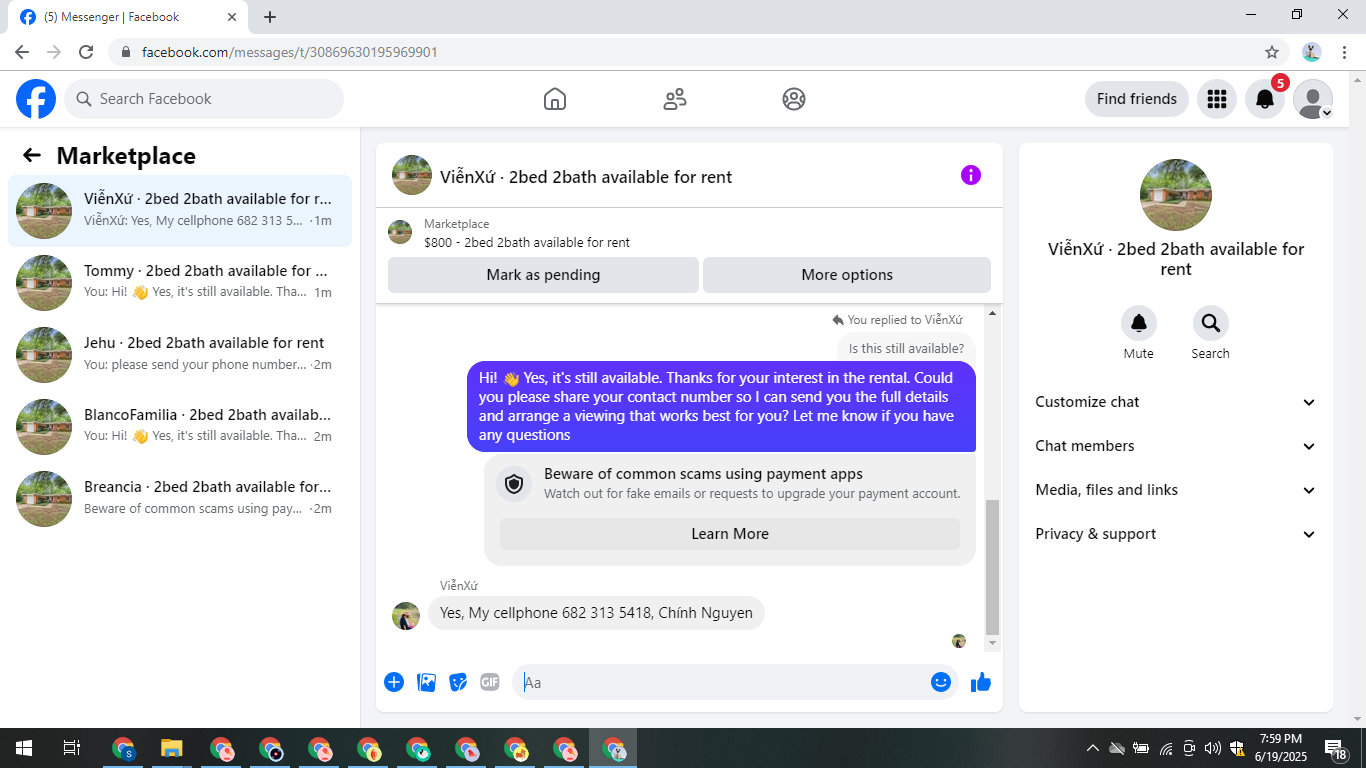
Task: Click the shield icon in scam warning
Action: pyautogui.click(x=514, y=485)
